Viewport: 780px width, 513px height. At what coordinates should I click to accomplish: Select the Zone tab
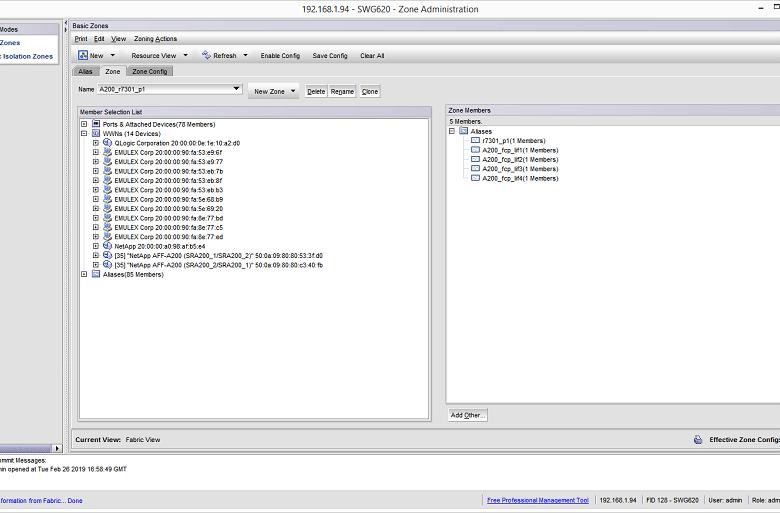click(113, 71)
